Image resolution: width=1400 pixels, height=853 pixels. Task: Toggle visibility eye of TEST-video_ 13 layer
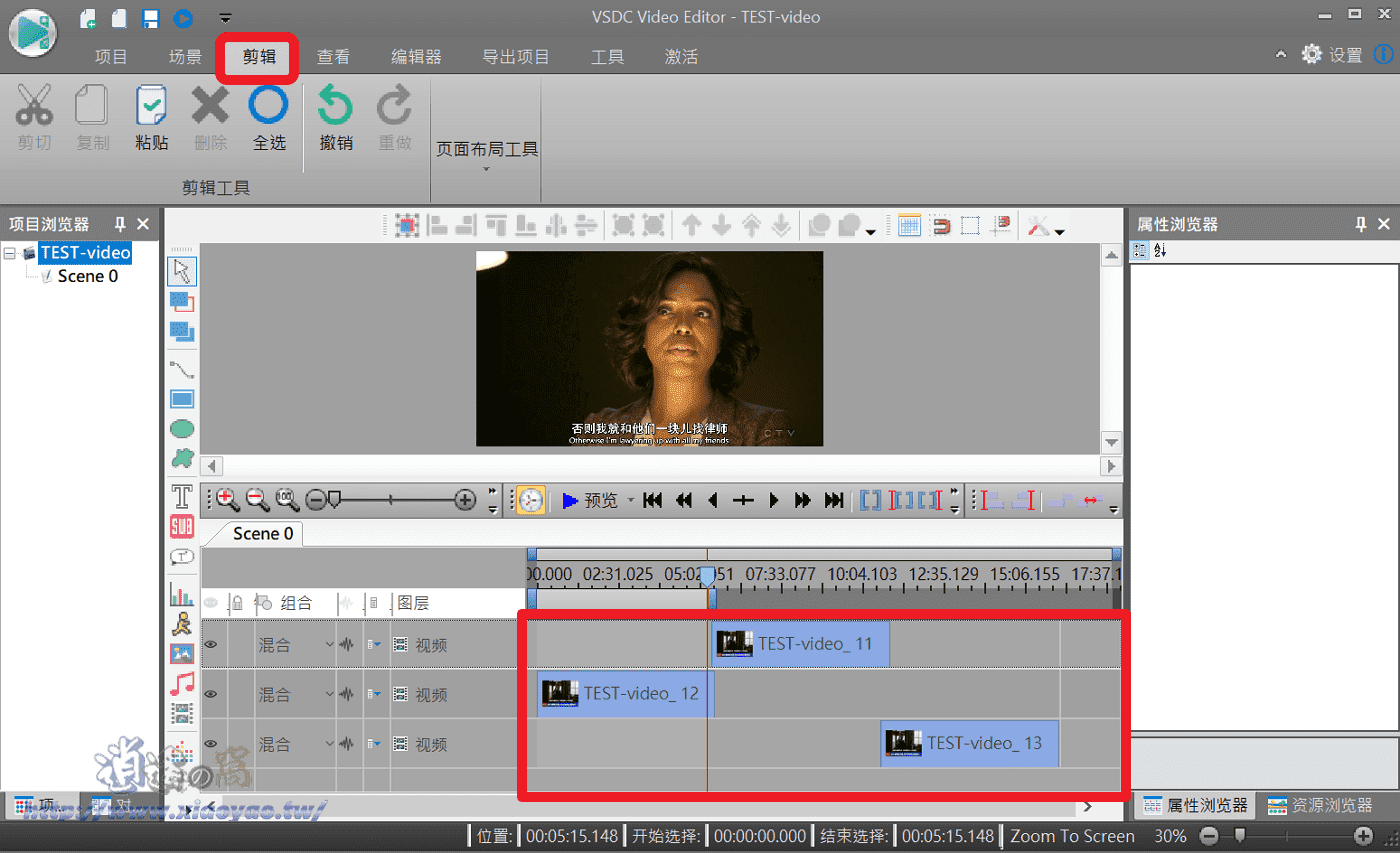(x=211, y=744)
